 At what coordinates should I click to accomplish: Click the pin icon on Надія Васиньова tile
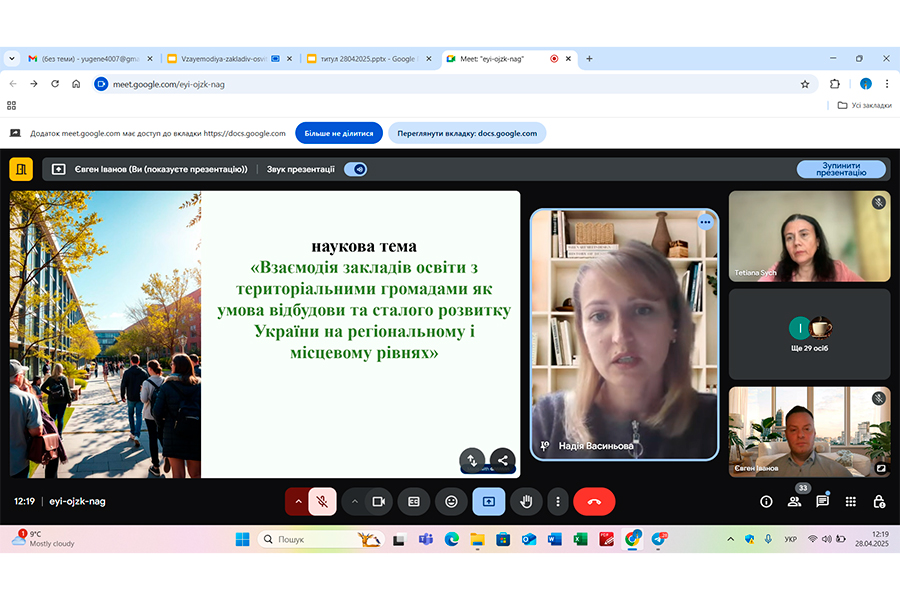(545, 446)
